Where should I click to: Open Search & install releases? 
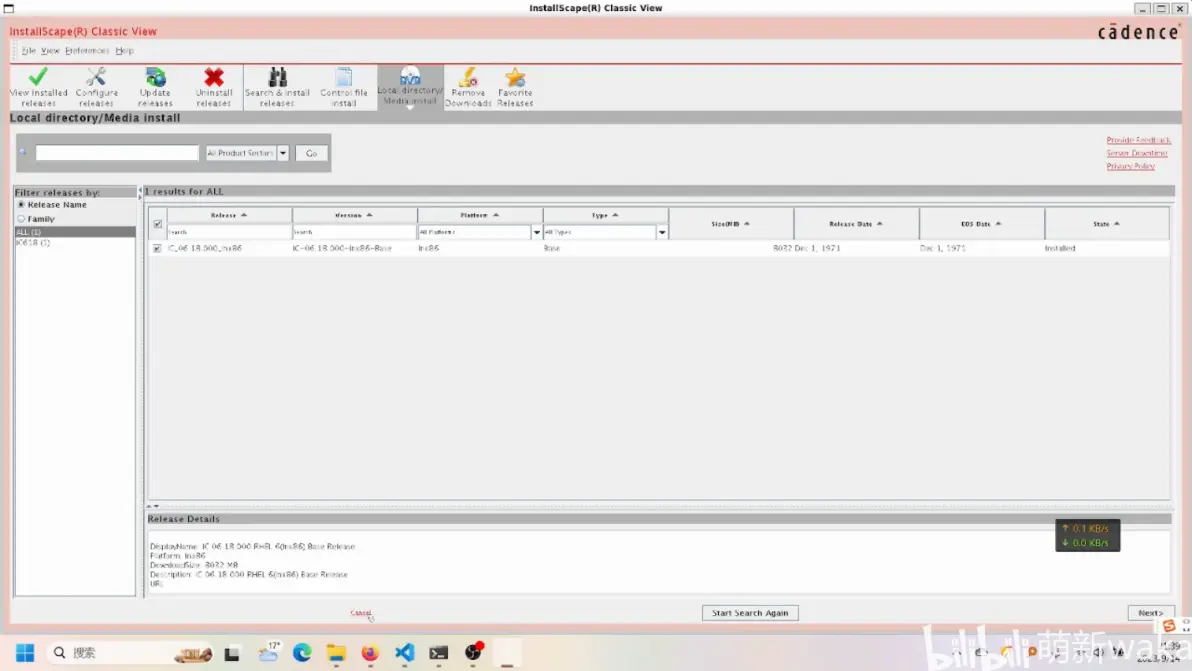(x=277, y=87)
